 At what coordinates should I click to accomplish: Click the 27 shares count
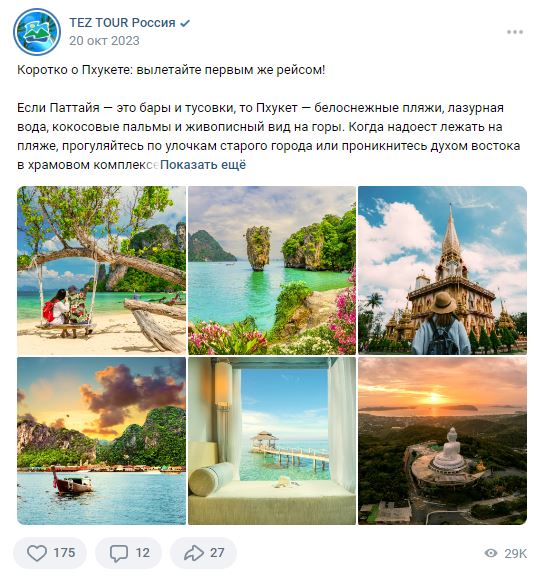coord(217,553)
